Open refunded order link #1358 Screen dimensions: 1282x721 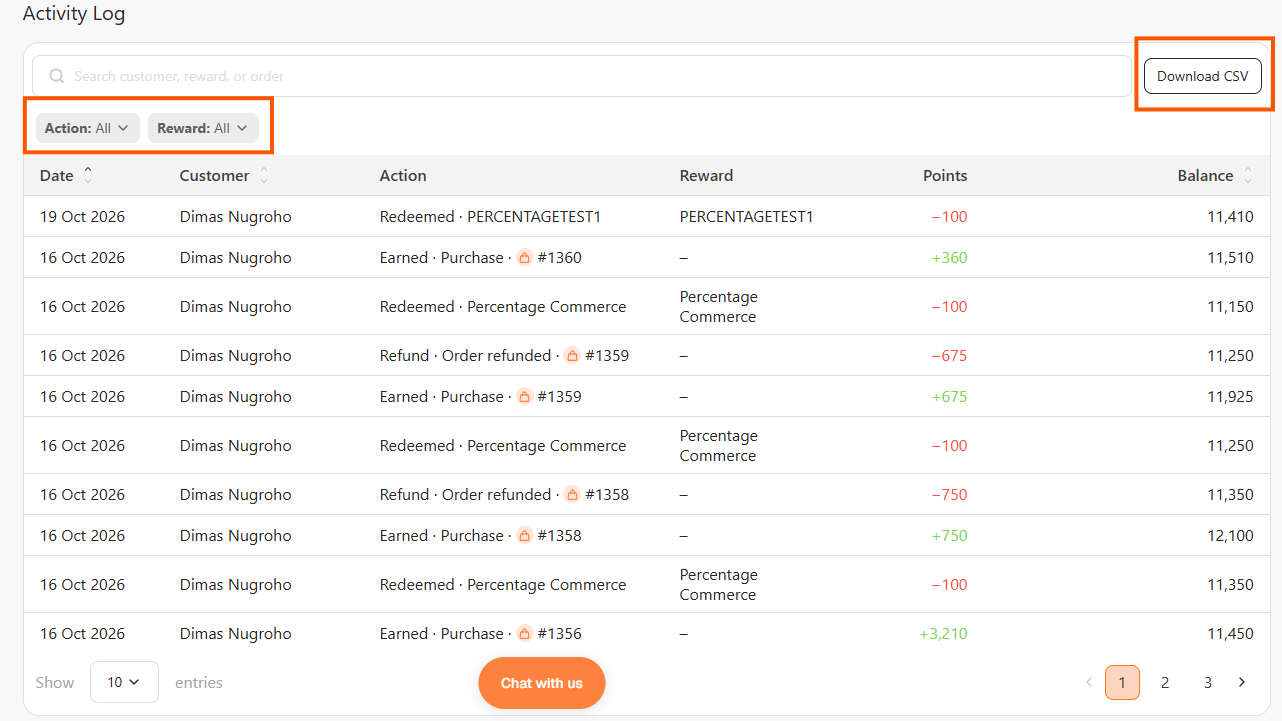(607, 494)
